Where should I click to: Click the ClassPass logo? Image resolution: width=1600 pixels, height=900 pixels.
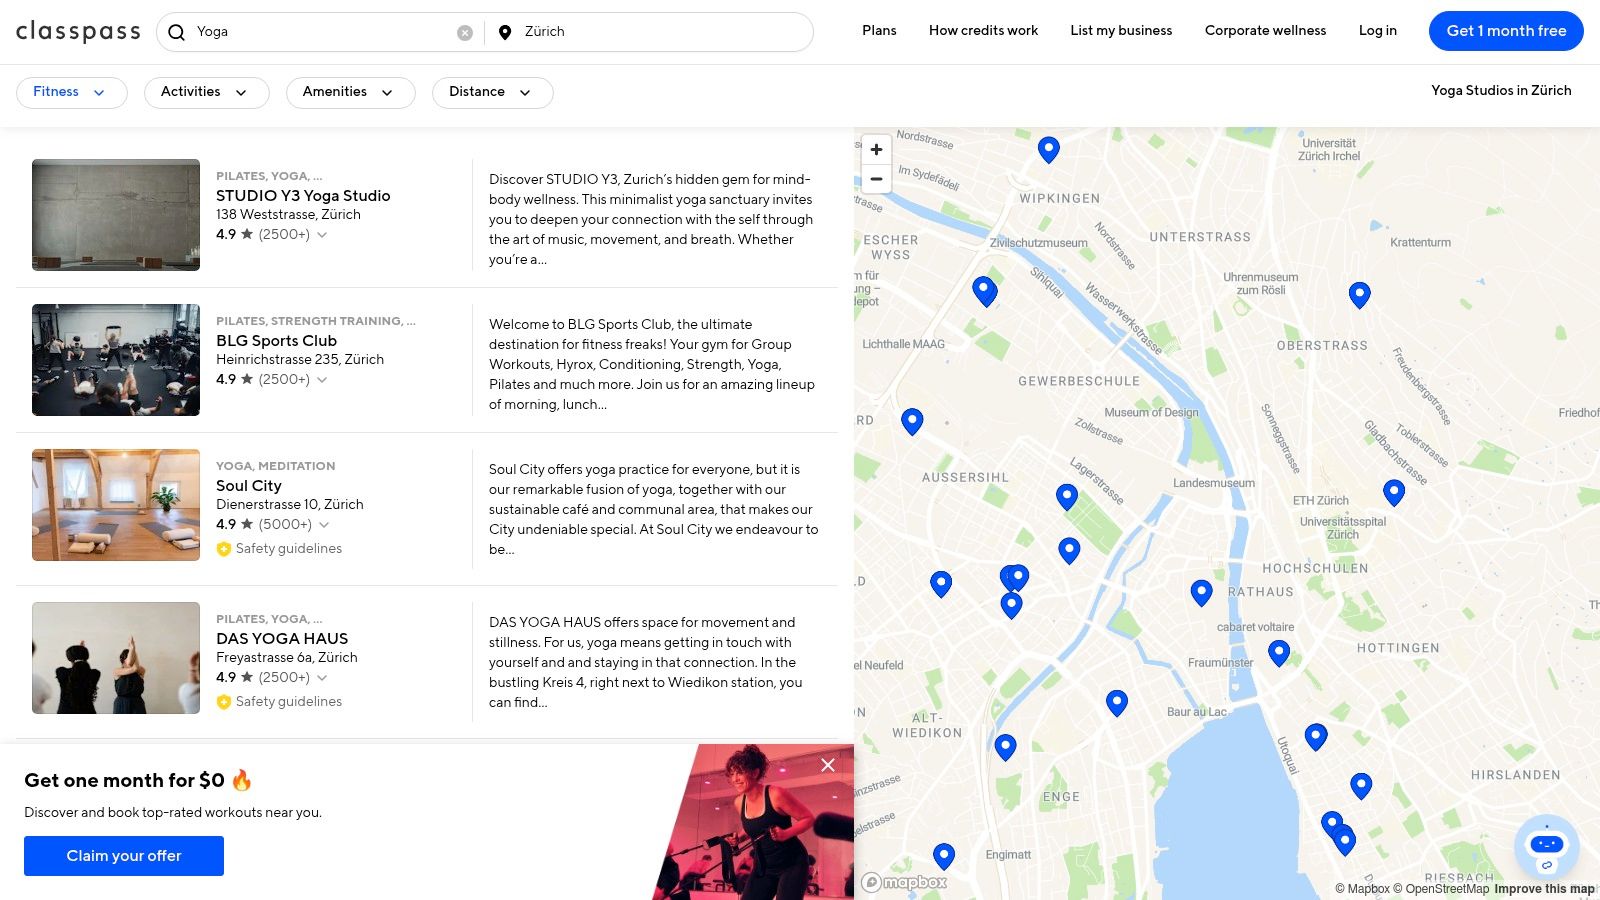(78, 32)
